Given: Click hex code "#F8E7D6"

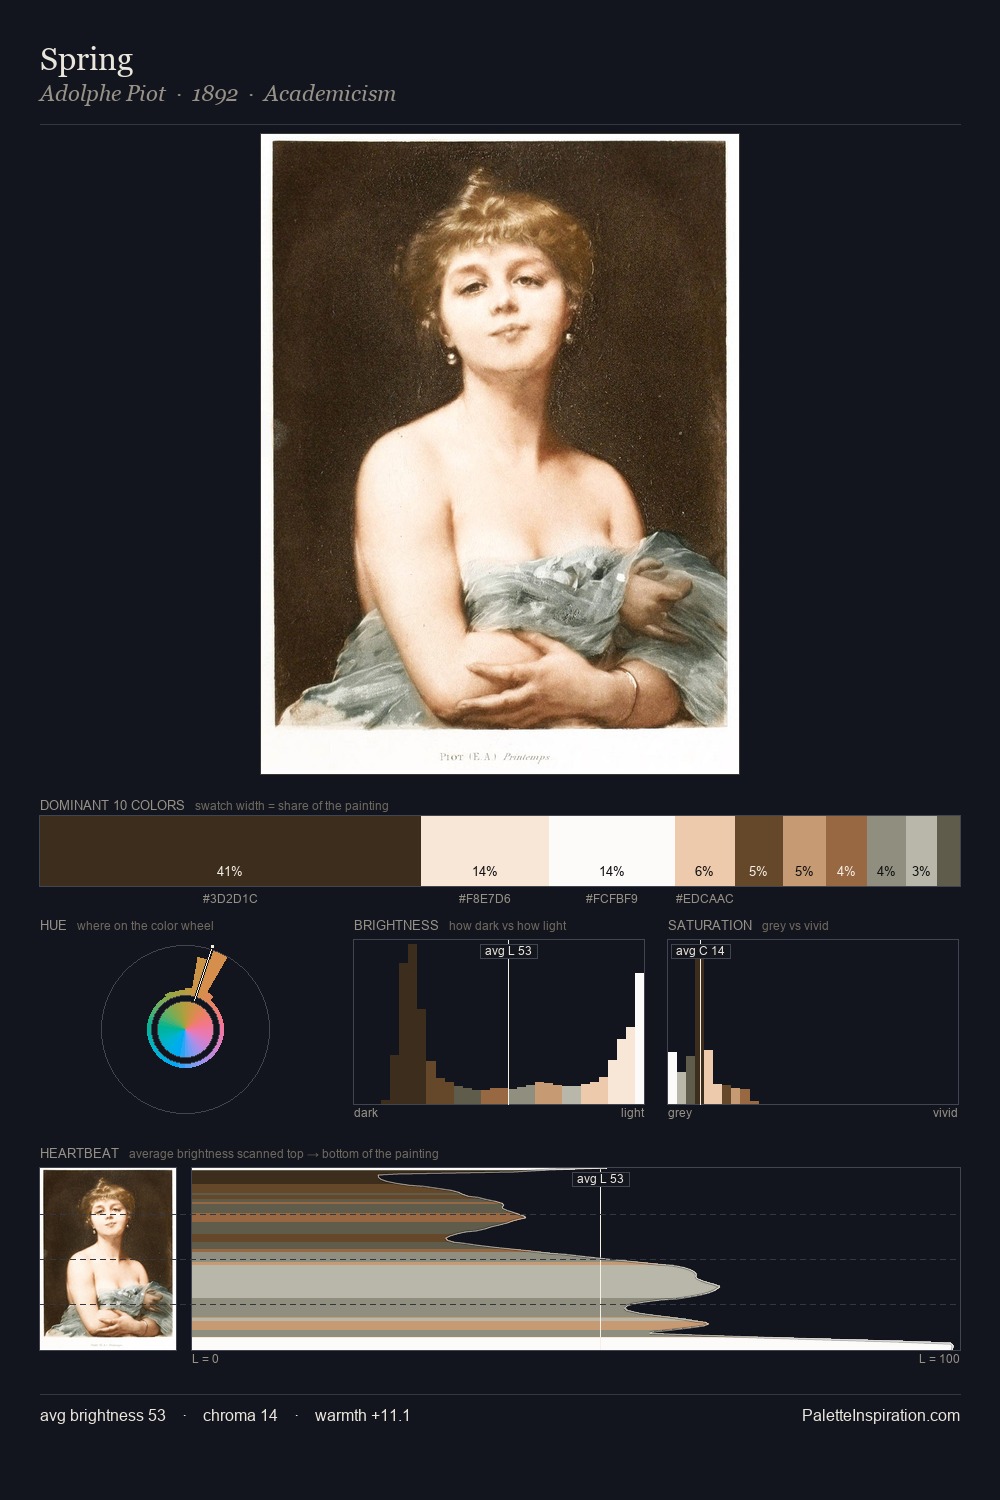Looking at the screenshot, I should [485, 899].
